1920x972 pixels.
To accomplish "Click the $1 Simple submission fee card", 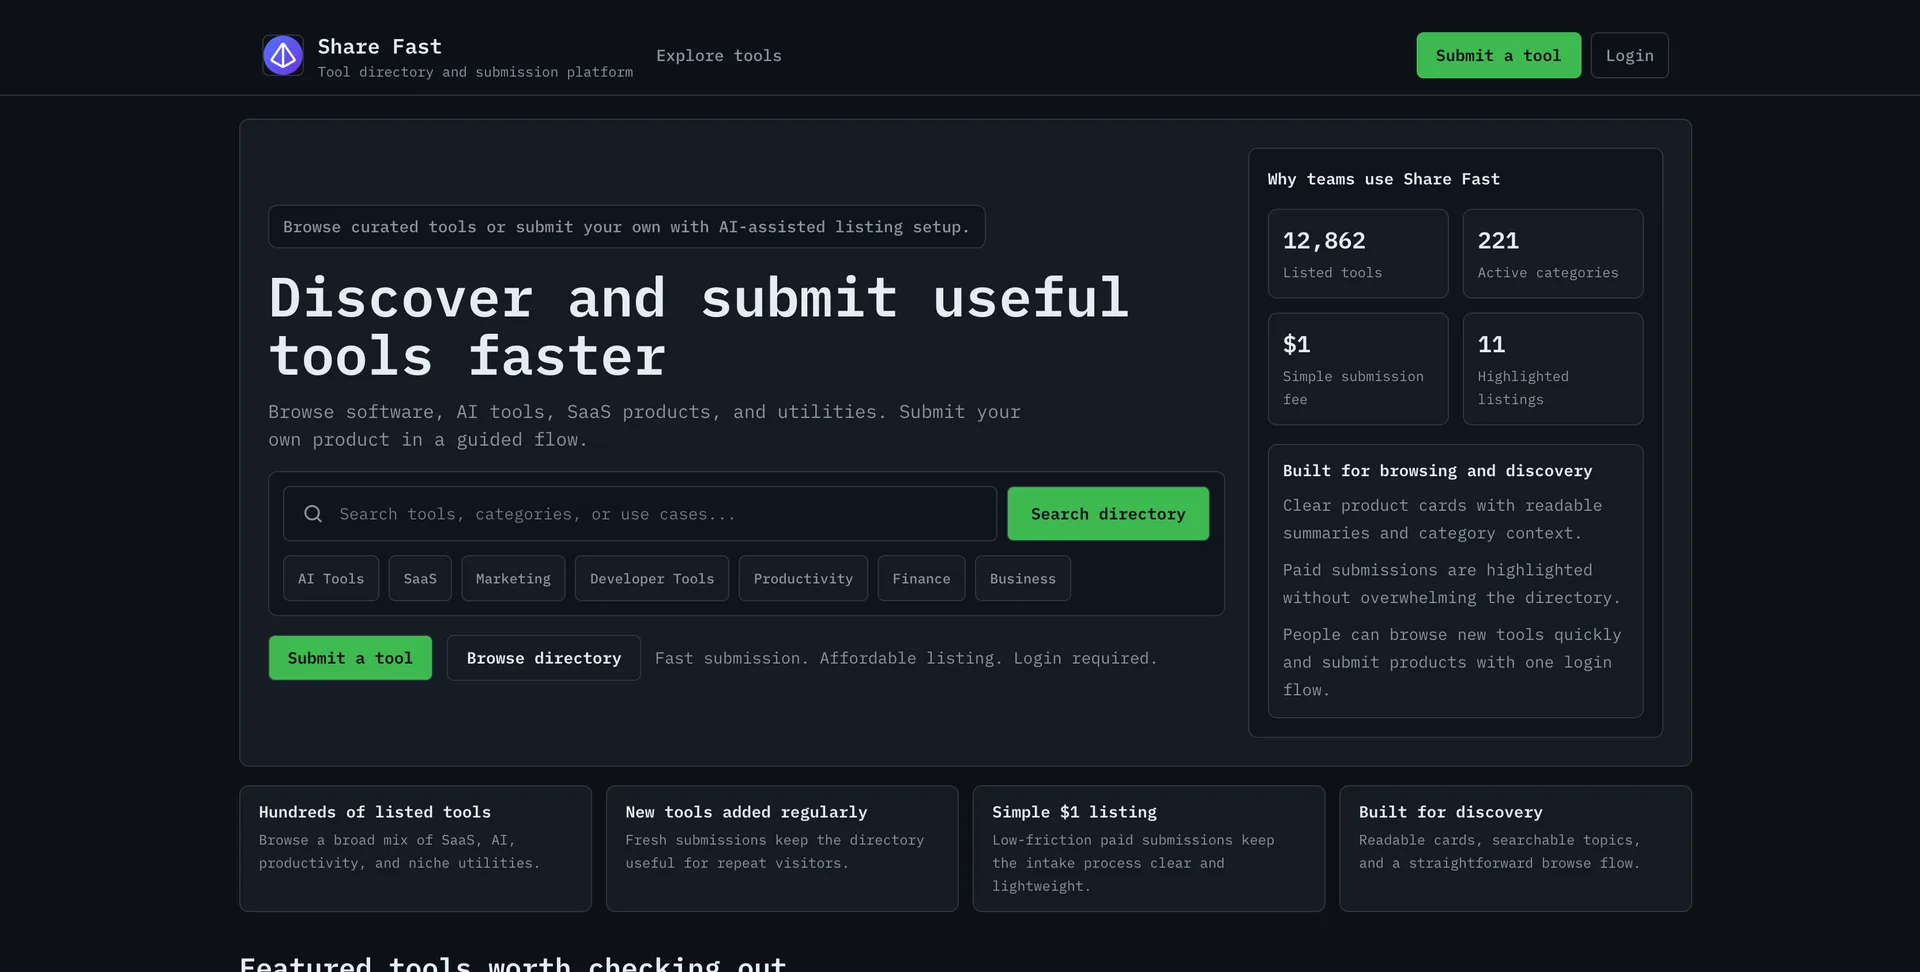I will pyautogui.click(x=1358, y=369).
